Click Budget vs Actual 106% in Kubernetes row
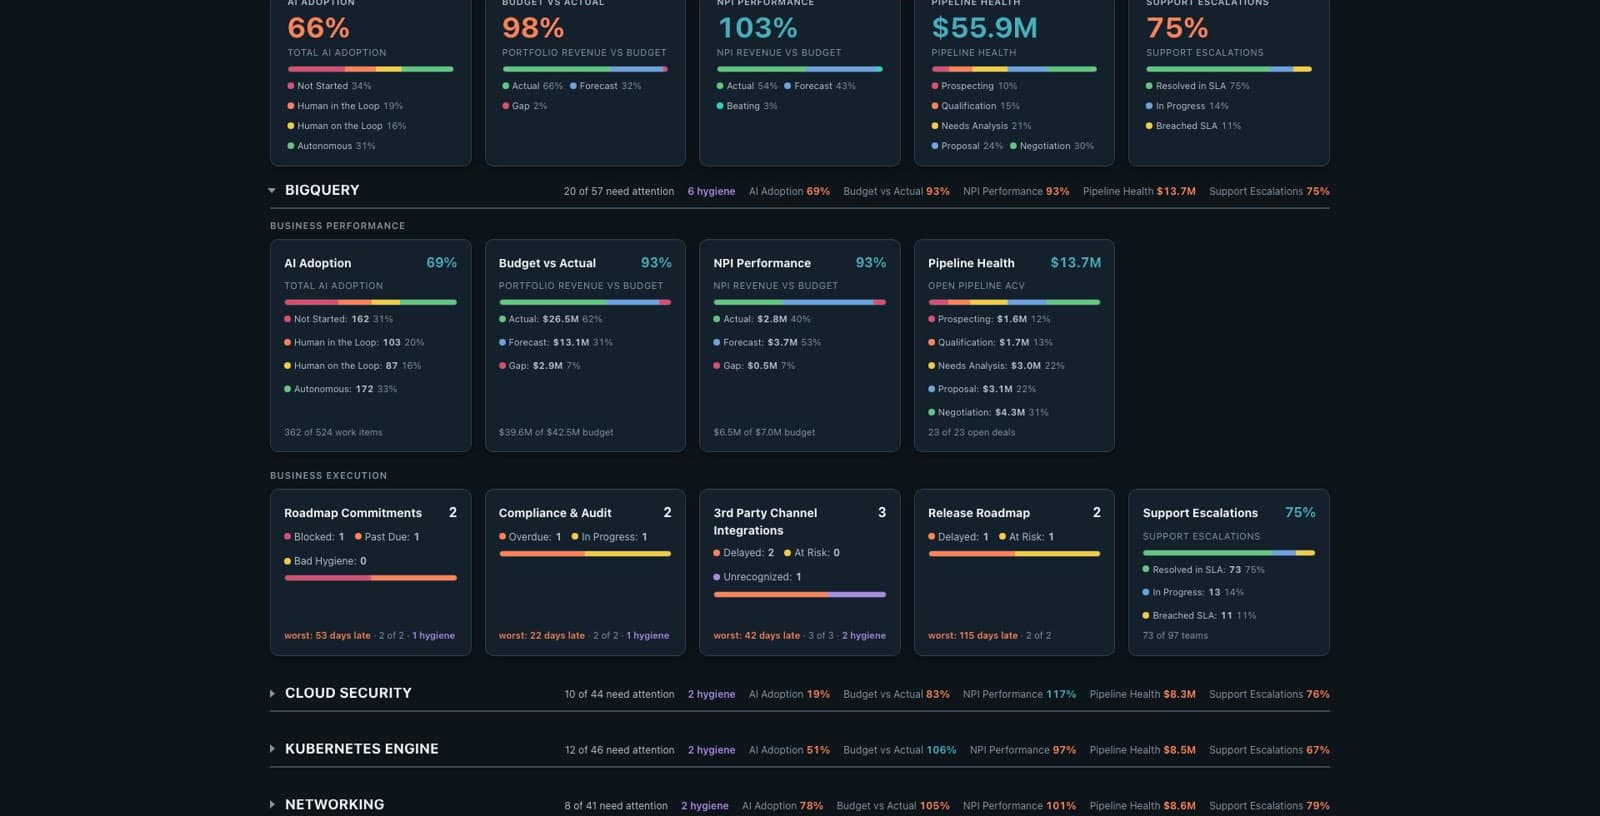Screen dimensions: 1600x816 point(899,750)
